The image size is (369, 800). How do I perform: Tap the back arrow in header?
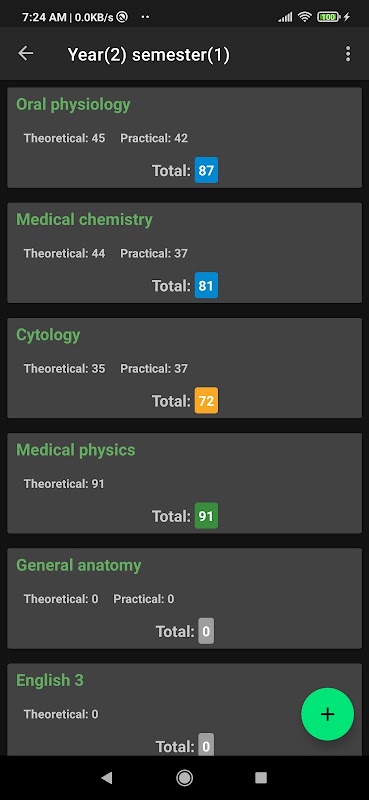tap(26, 54)
